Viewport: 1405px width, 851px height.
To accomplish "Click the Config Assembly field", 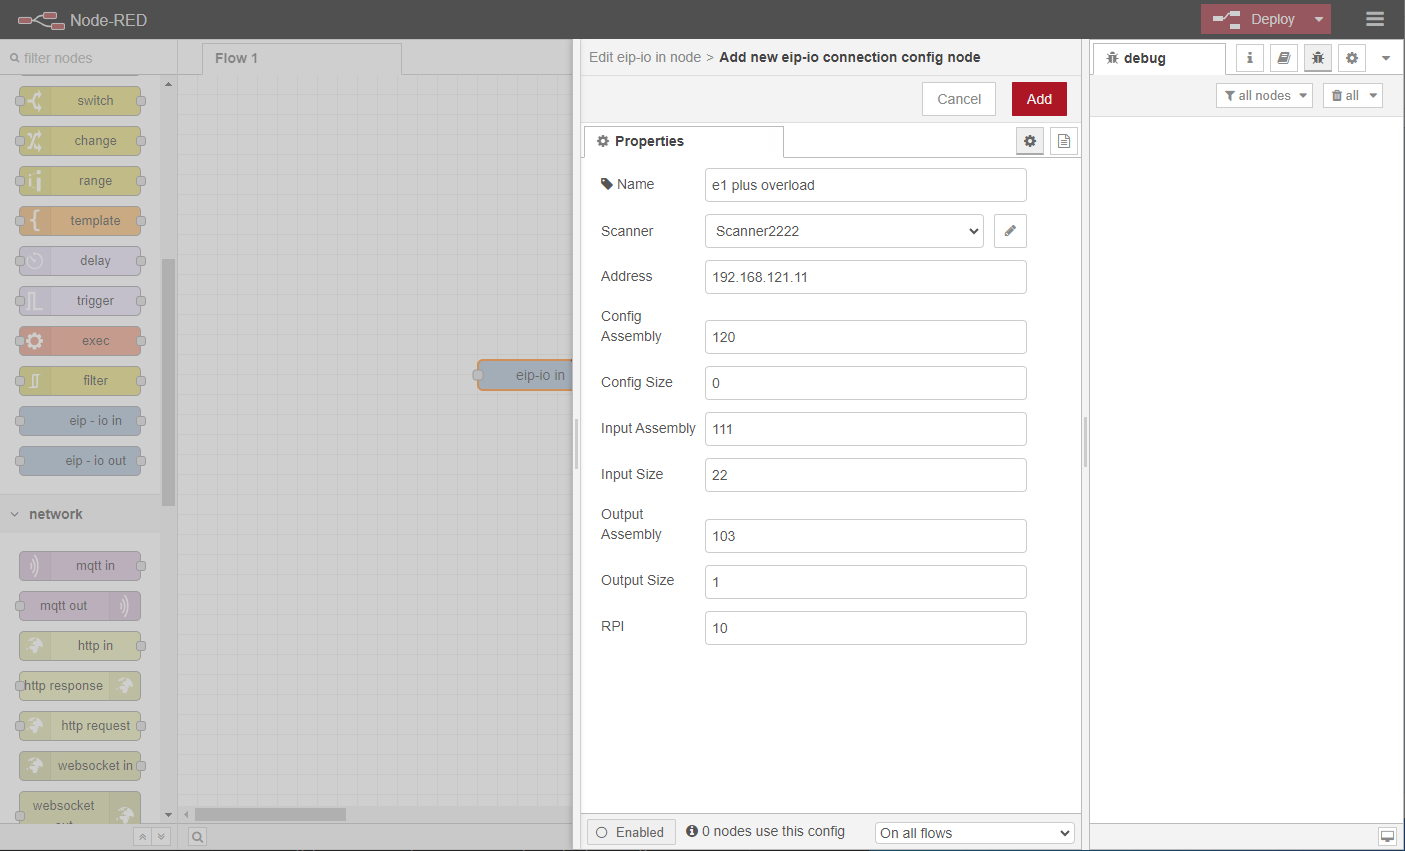I will click(866, 337).
